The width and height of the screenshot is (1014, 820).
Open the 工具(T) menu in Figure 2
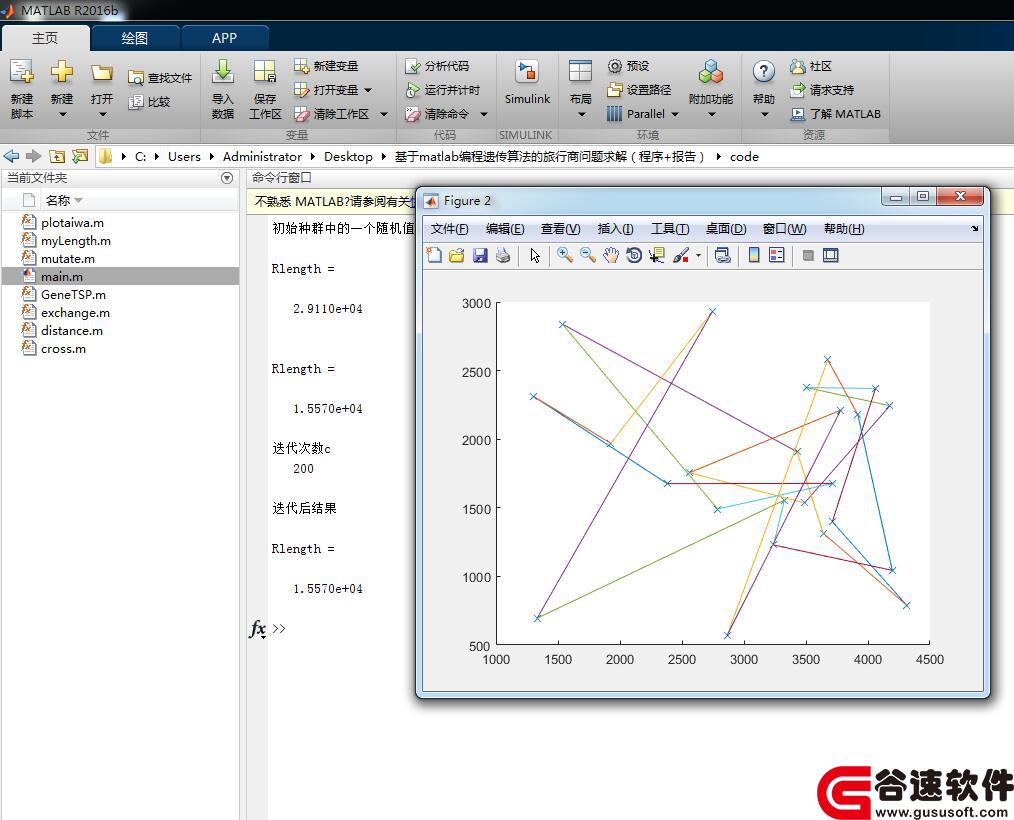coord(670,229)
